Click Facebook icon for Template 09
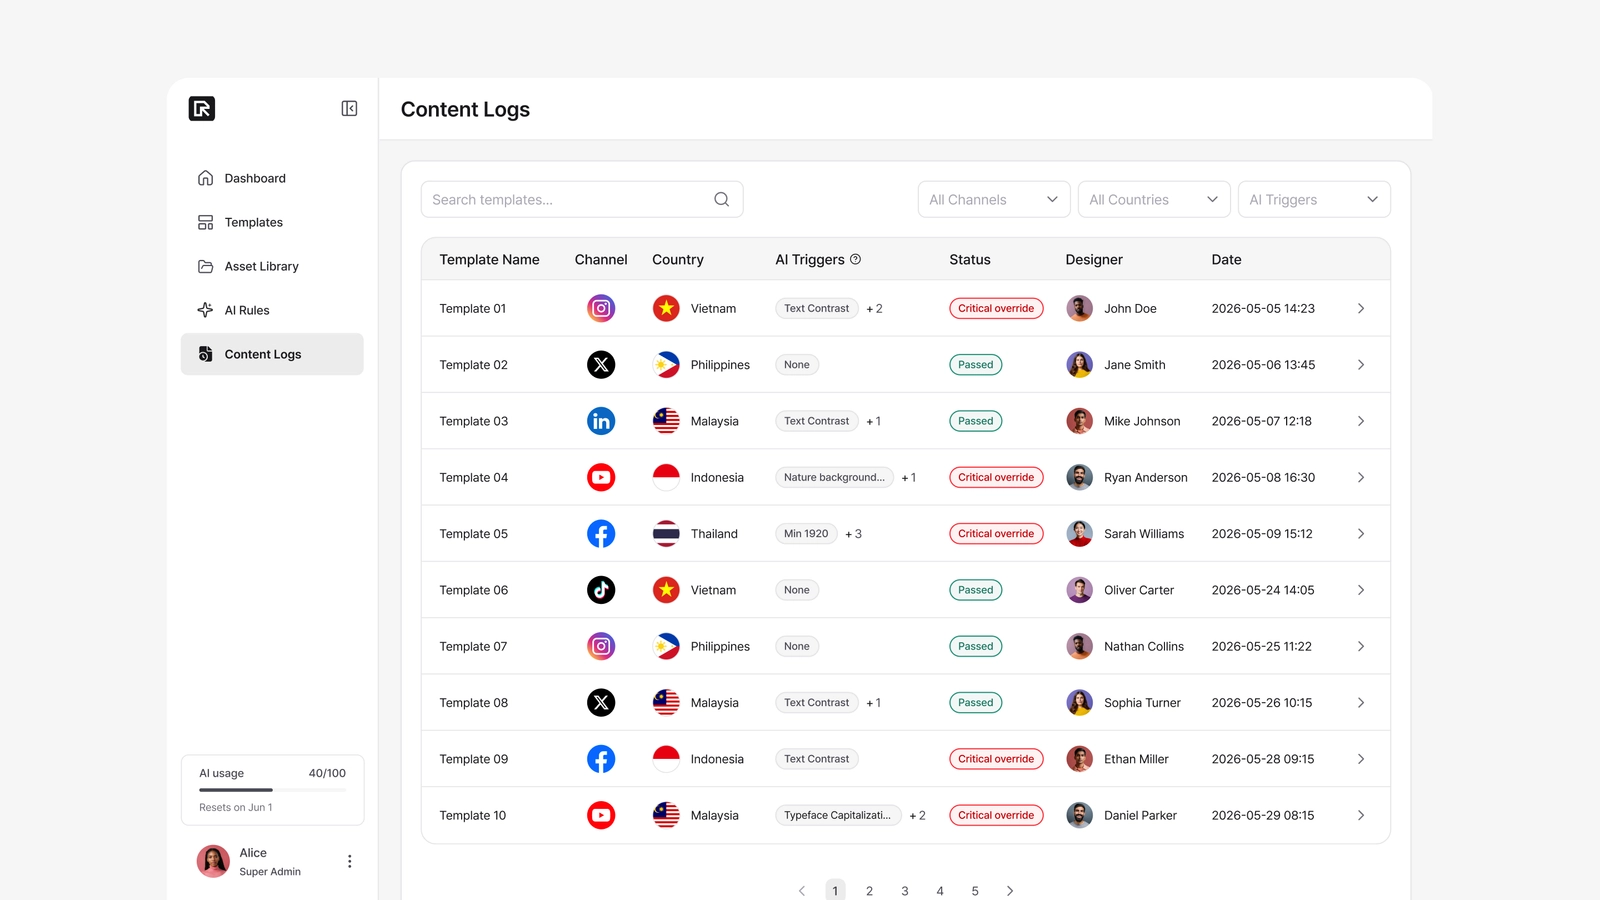This screenshot has width=1600, height=900. pyautogui.click(x=601, y=759)
